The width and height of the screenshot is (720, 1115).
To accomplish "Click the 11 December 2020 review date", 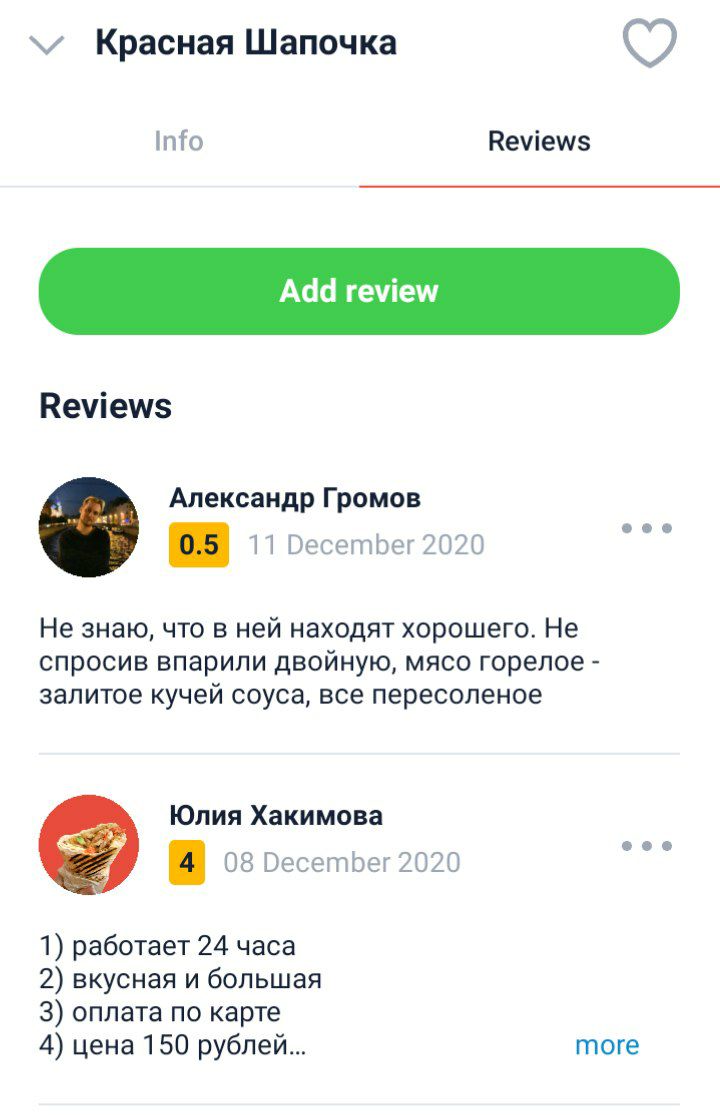I will pos(366,545).
